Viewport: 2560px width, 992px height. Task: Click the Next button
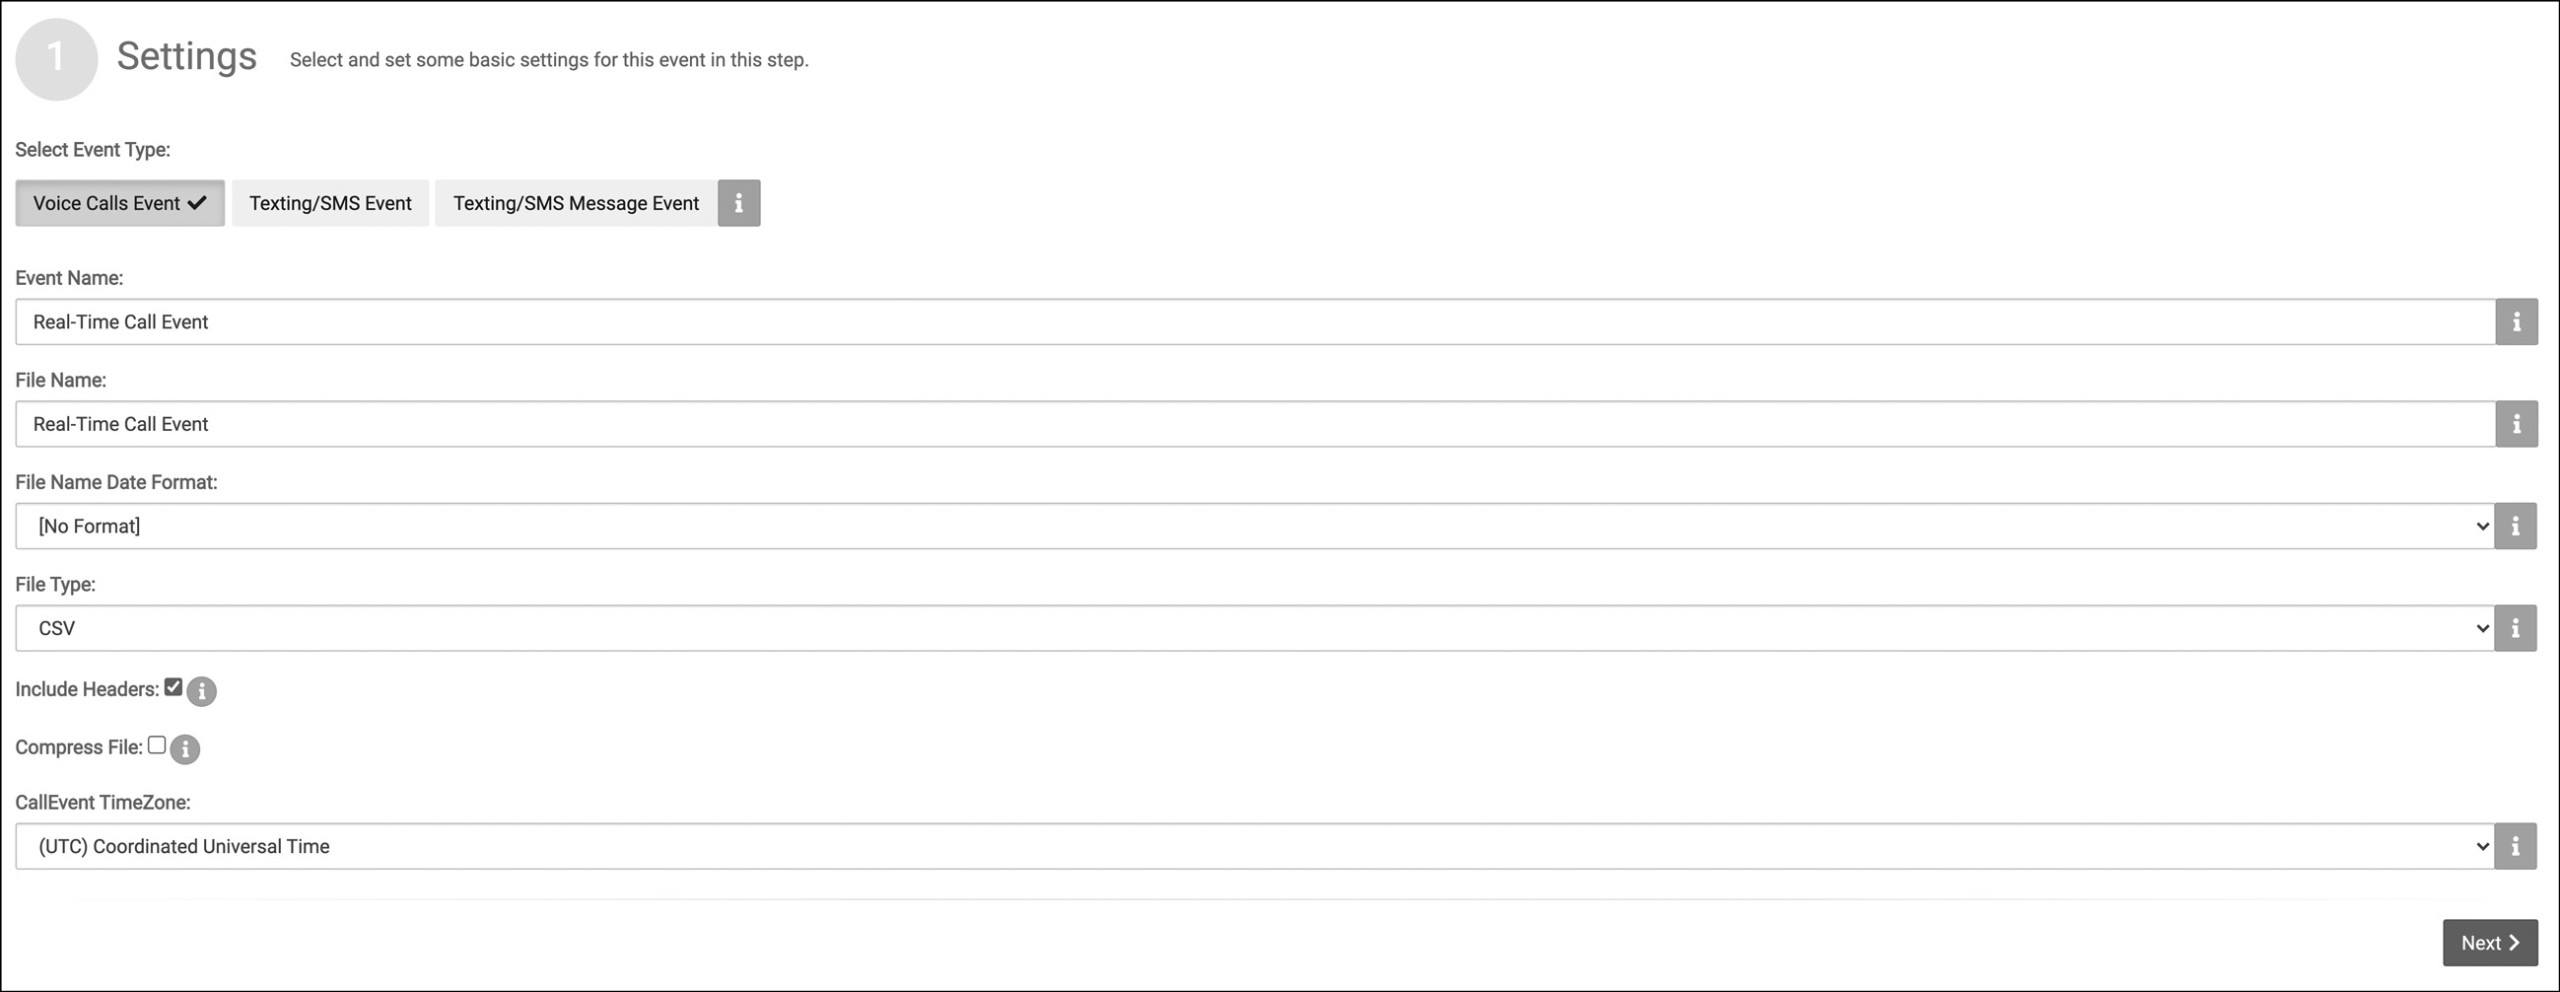pos(2490,943)
